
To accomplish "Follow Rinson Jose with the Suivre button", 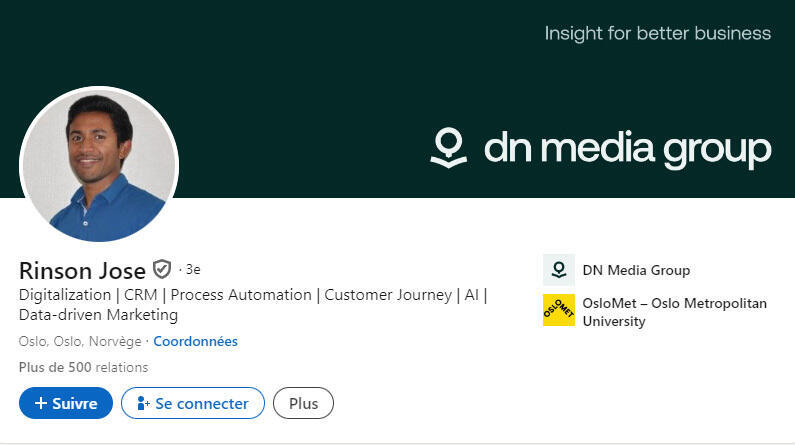I will [x=66, y=403].
